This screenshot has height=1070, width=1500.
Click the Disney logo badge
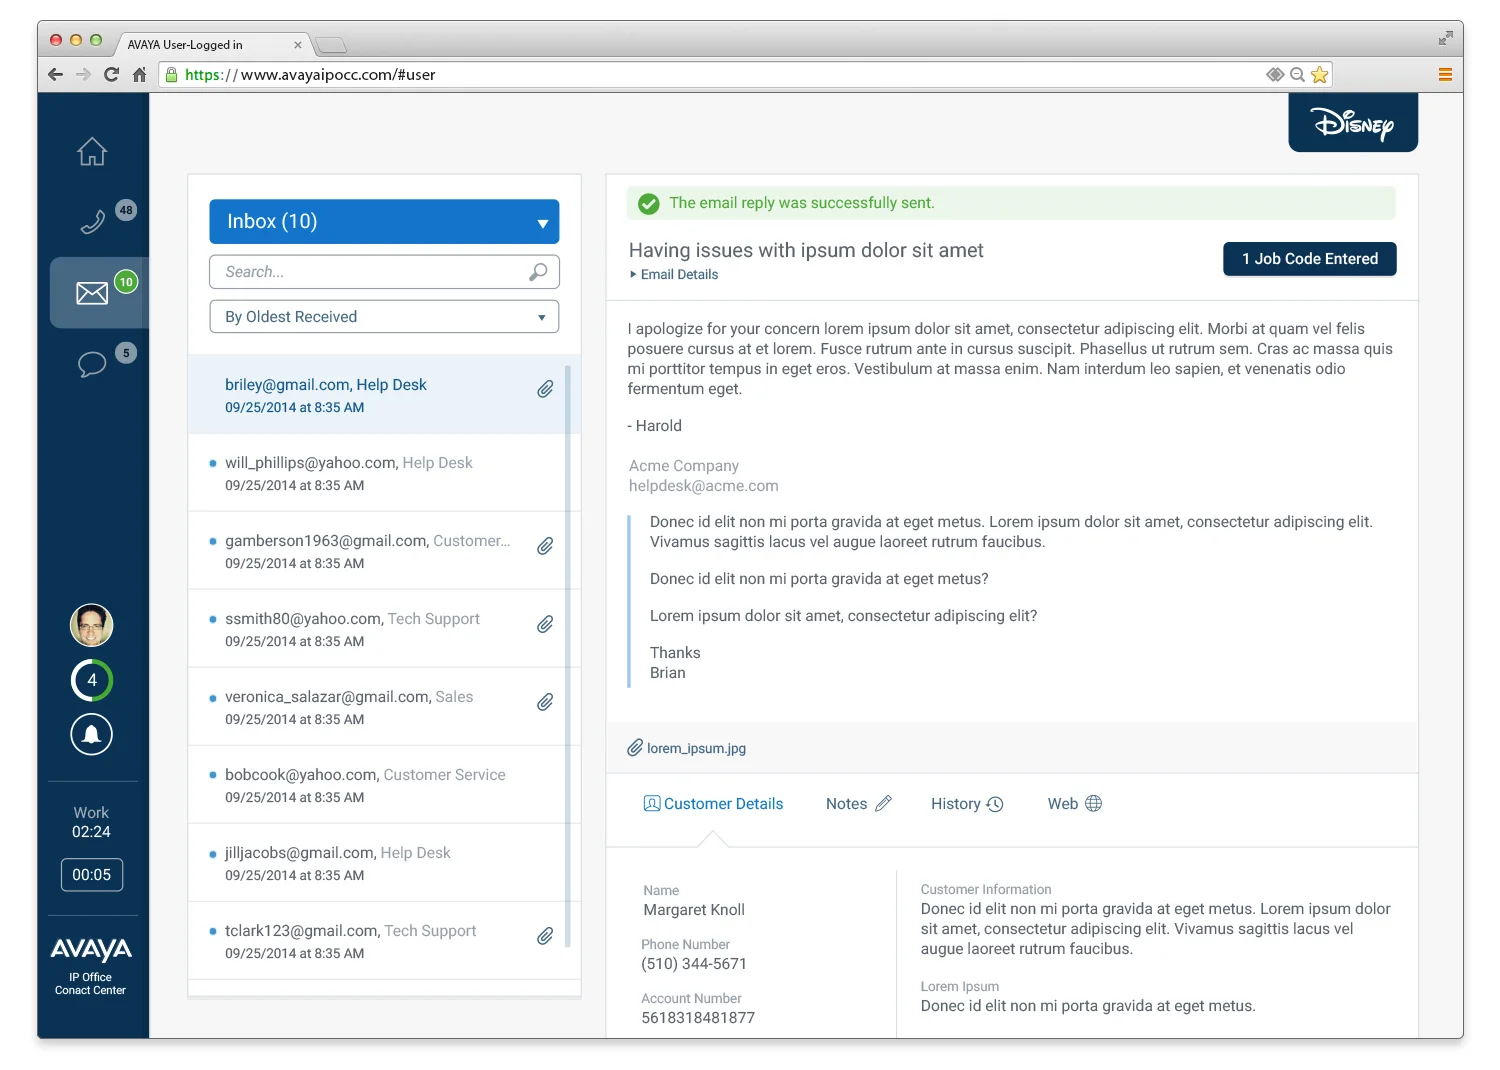click(1353, 122)
